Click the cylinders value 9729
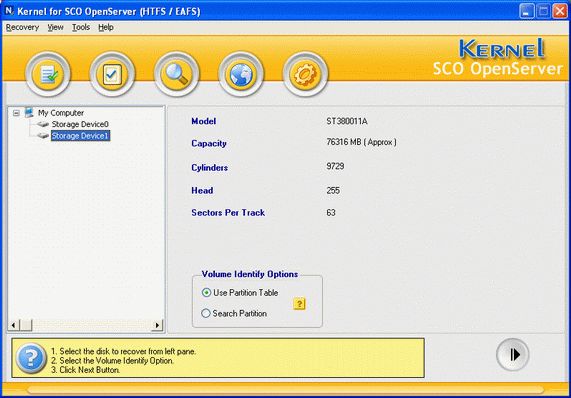 click(335, 166)
